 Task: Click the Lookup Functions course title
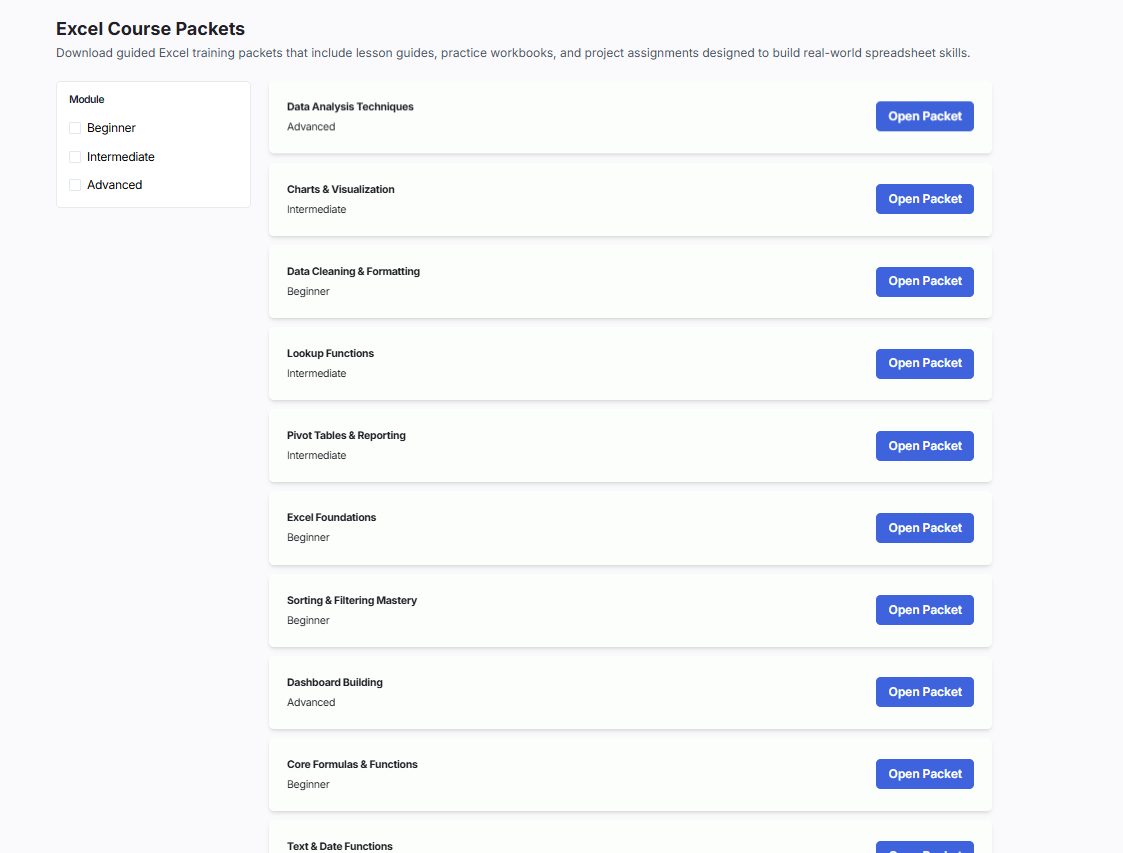pos(330,353)
